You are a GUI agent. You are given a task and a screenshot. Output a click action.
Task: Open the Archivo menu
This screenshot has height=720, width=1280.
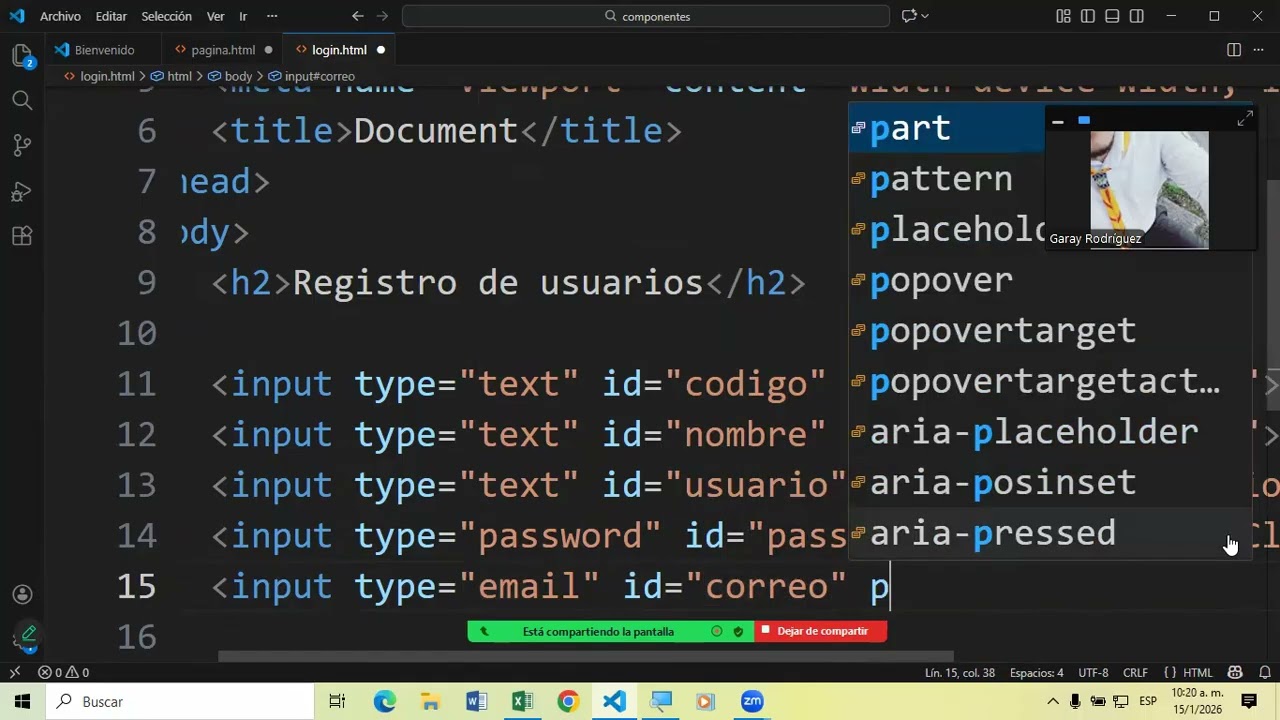click(x=60, y=16)
